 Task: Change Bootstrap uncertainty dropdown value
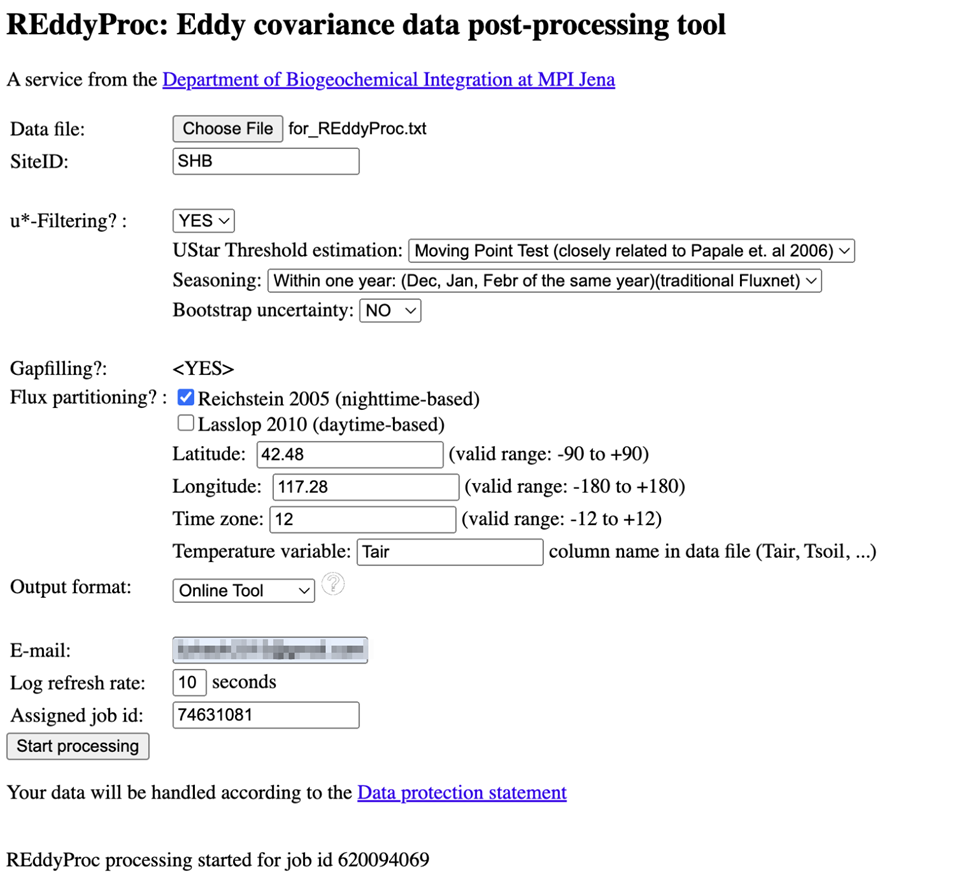click(x=390, y=311)
